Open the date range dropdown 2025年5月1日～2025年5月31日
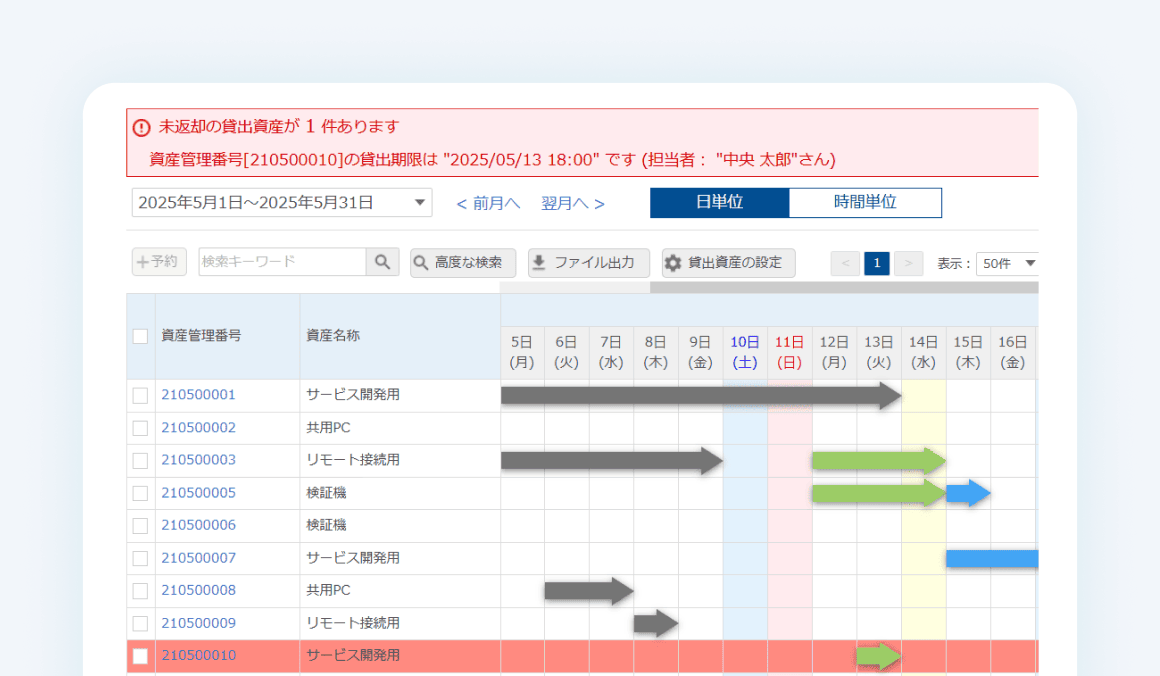1160x676 pixels. (x=282, y=203)
